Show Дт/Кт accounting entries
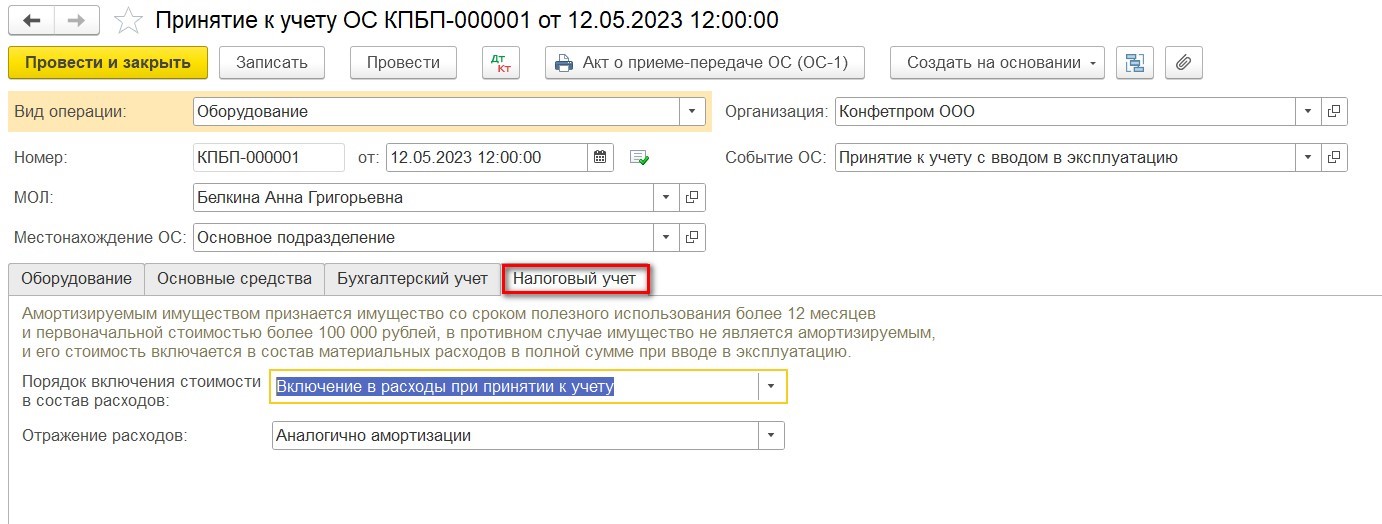 click(500, 62)
